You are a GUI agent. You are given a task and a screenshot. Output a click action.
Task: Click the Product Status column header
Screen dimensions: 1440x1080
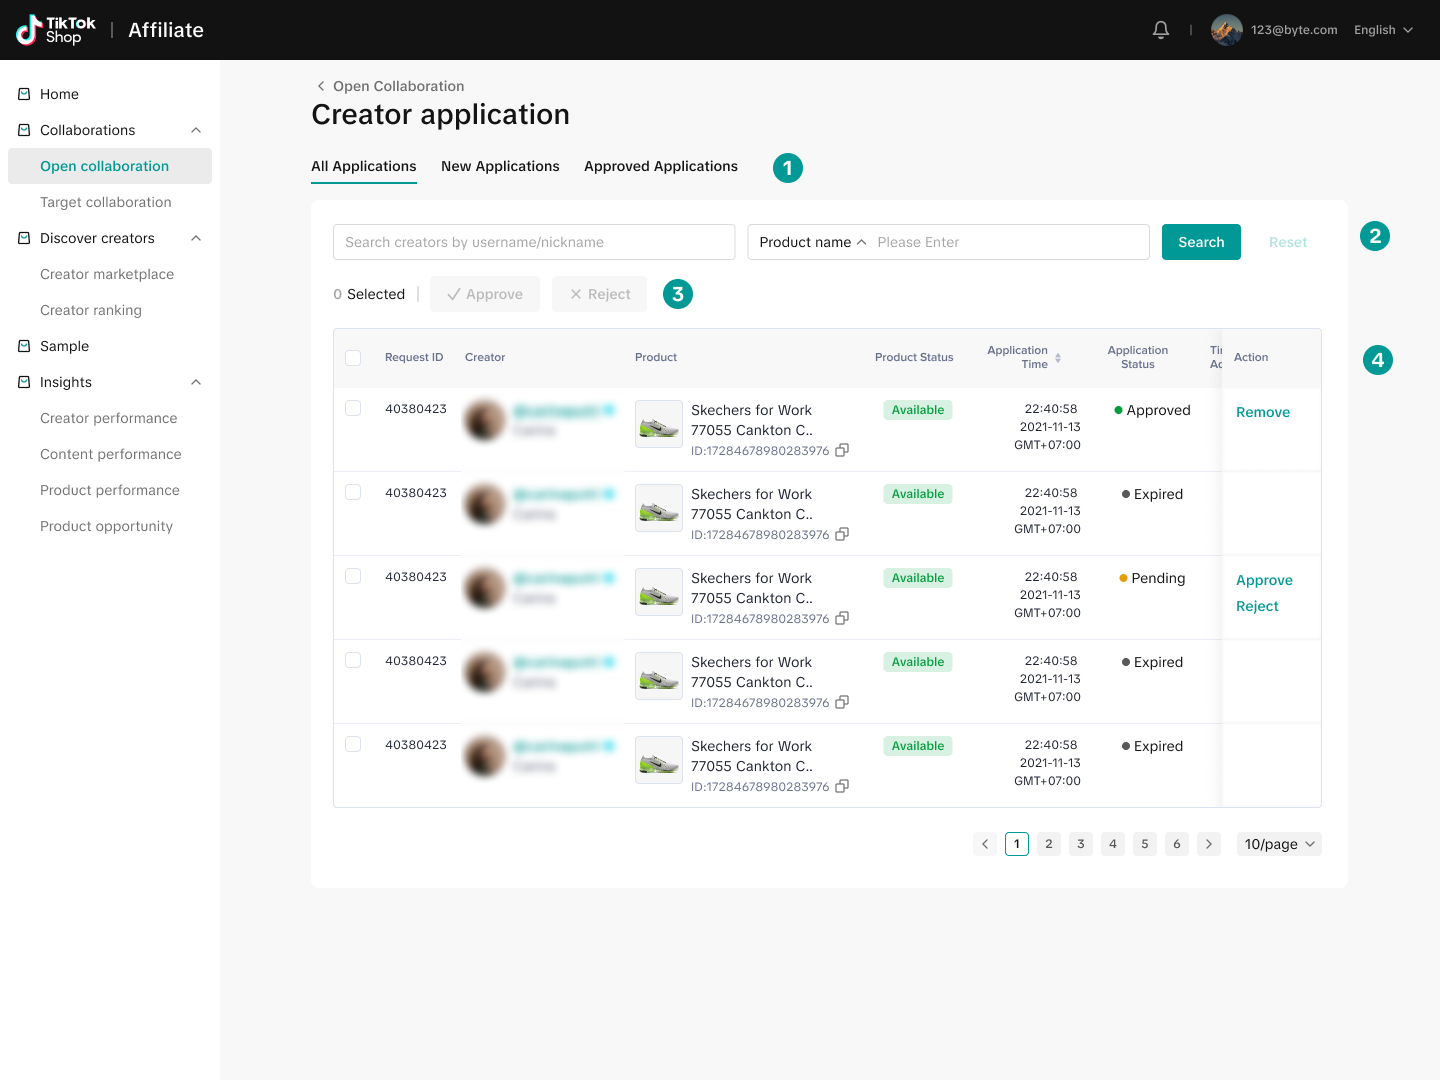[x=914, y=357]
